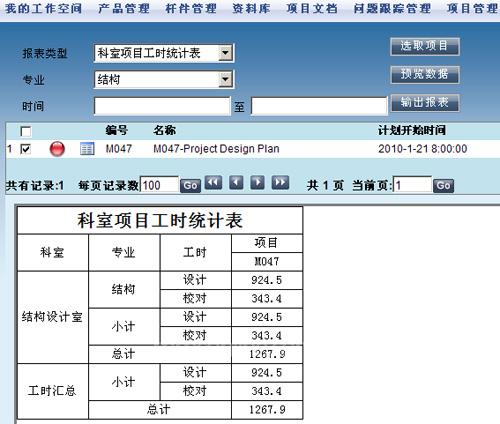The image size is (500, 424).
Task: Focus the start time input field
Action: click(x=162, y=106)
